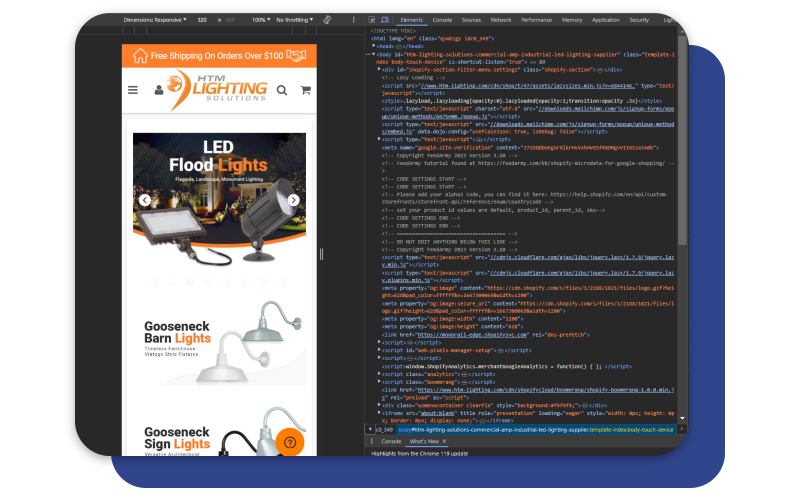The image size is (800, 500).
Task: Rotate the device viewport orientation
Action: (x=328, y=20)
